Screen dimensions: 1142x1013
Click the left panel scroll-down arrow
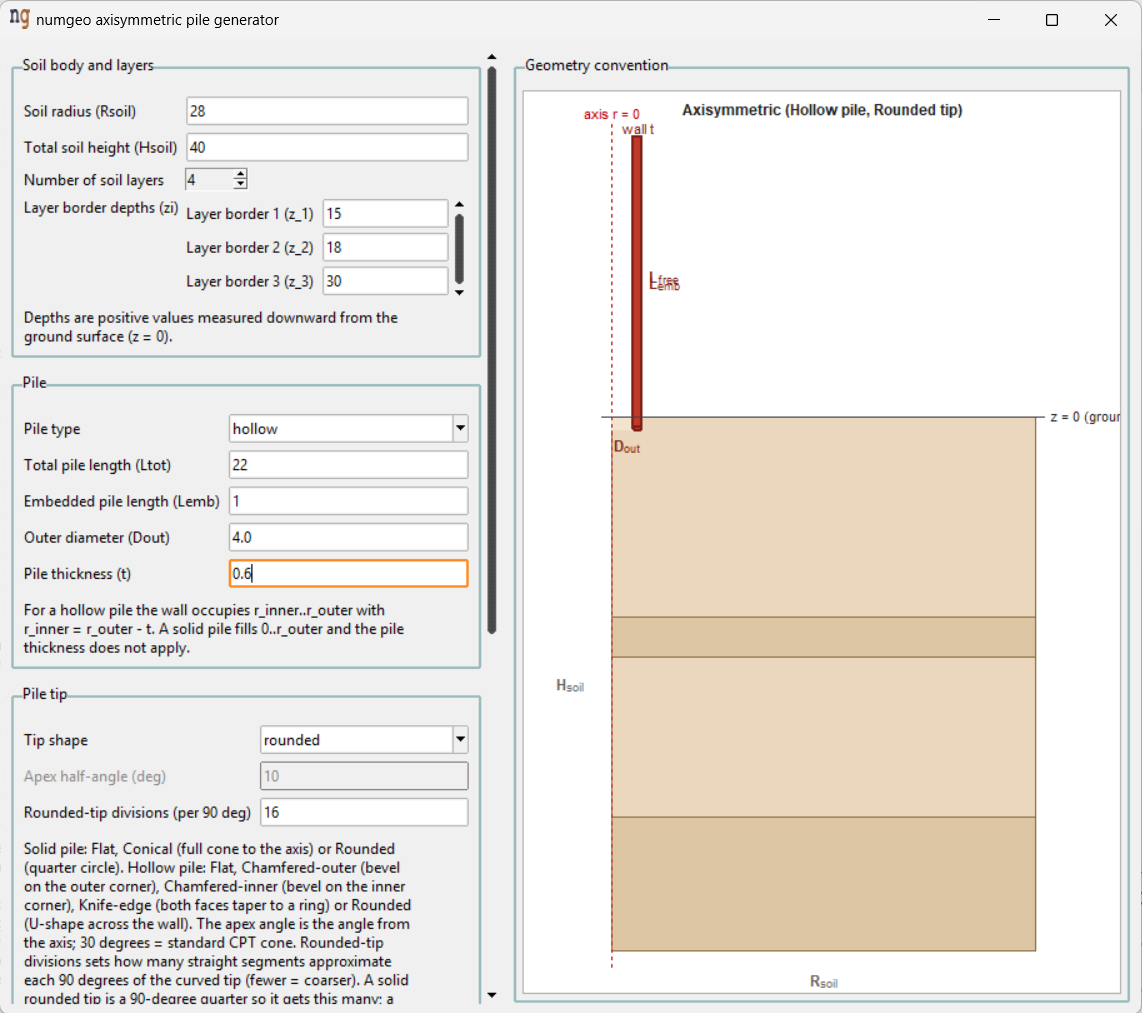click(492, 995)
